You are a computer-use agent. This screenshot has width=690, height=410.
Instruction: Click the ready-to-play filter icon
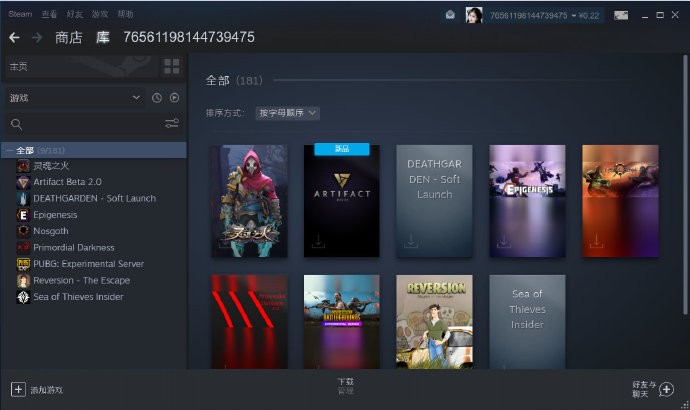click(x=174, y=98)
